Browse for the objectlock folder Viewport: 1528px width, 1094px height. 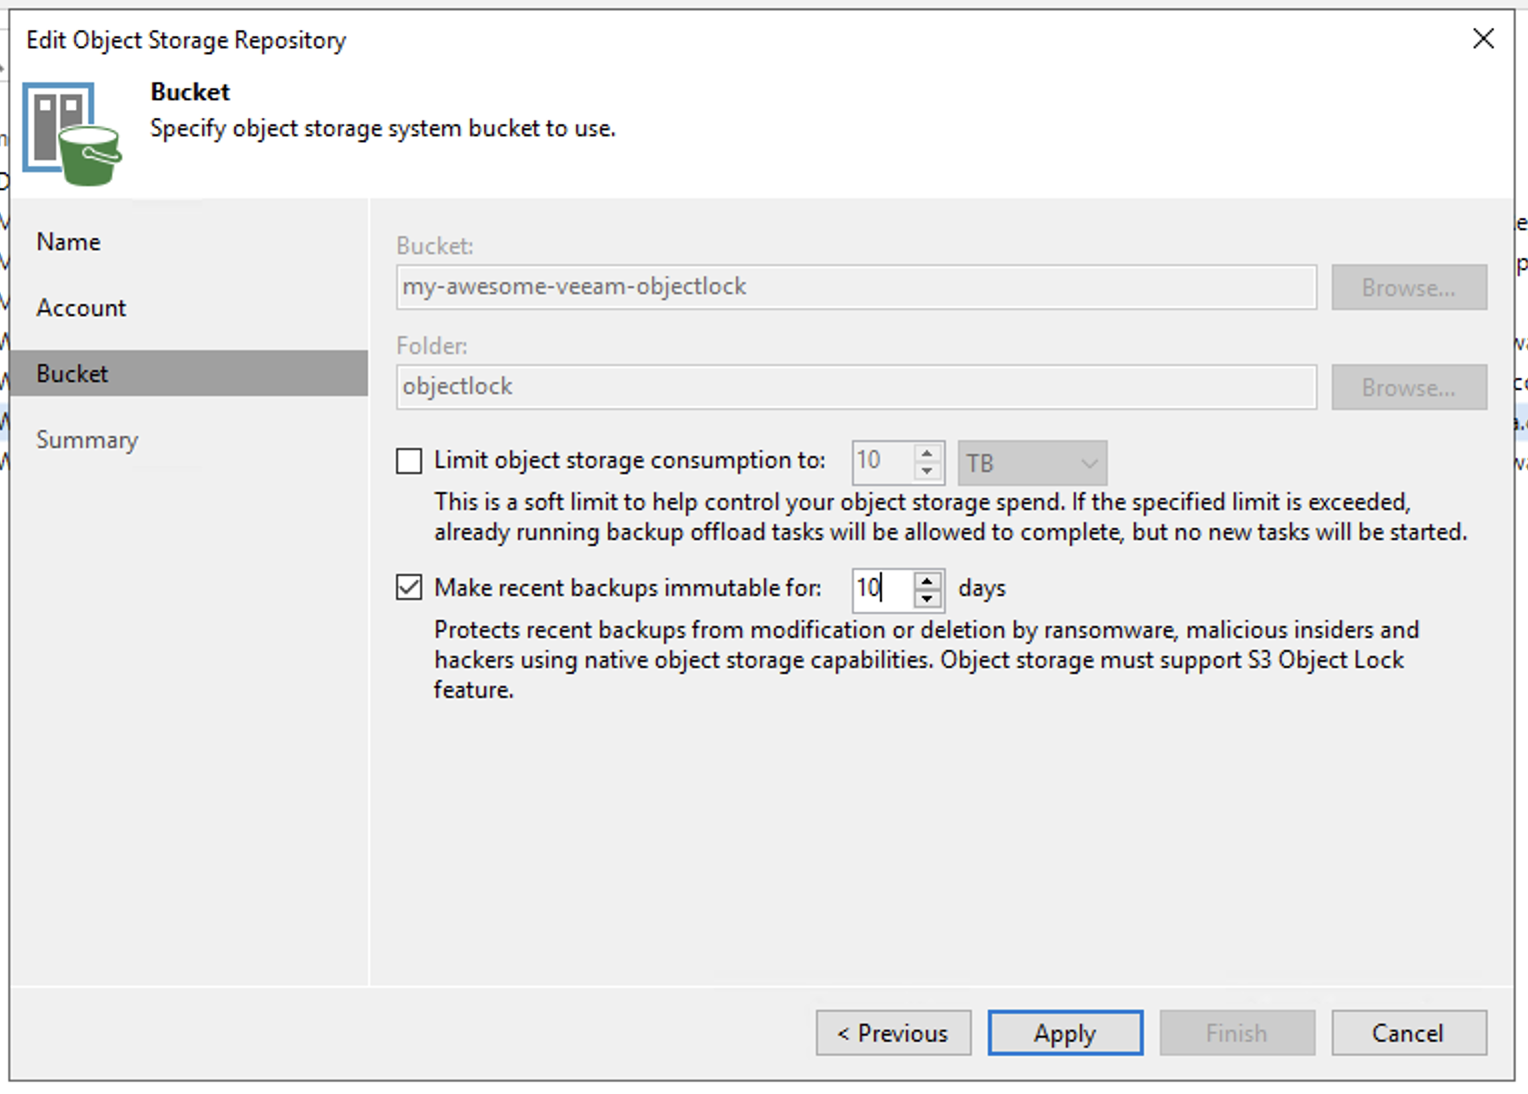pyautogui.click(x=1409, y=387)
